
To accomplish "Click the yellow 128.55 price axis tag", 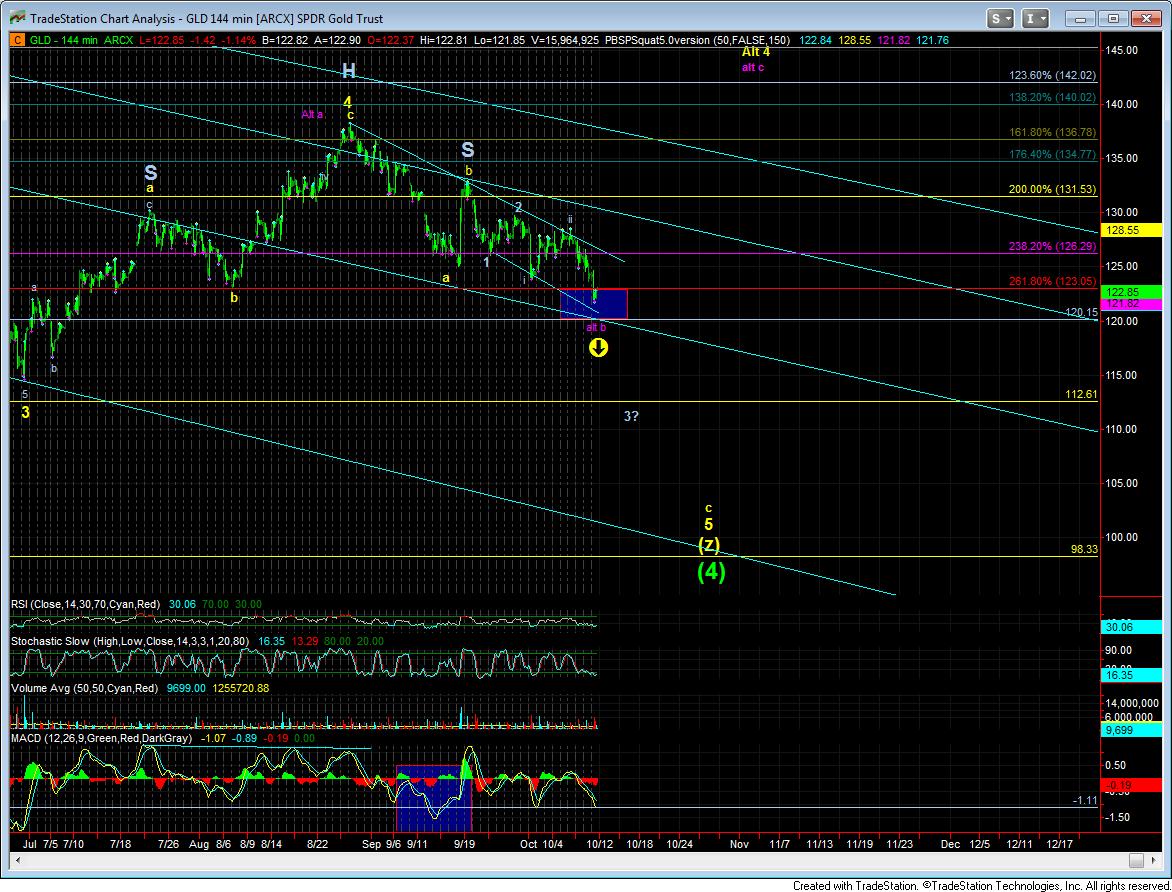I will (x=1132, y=230).
